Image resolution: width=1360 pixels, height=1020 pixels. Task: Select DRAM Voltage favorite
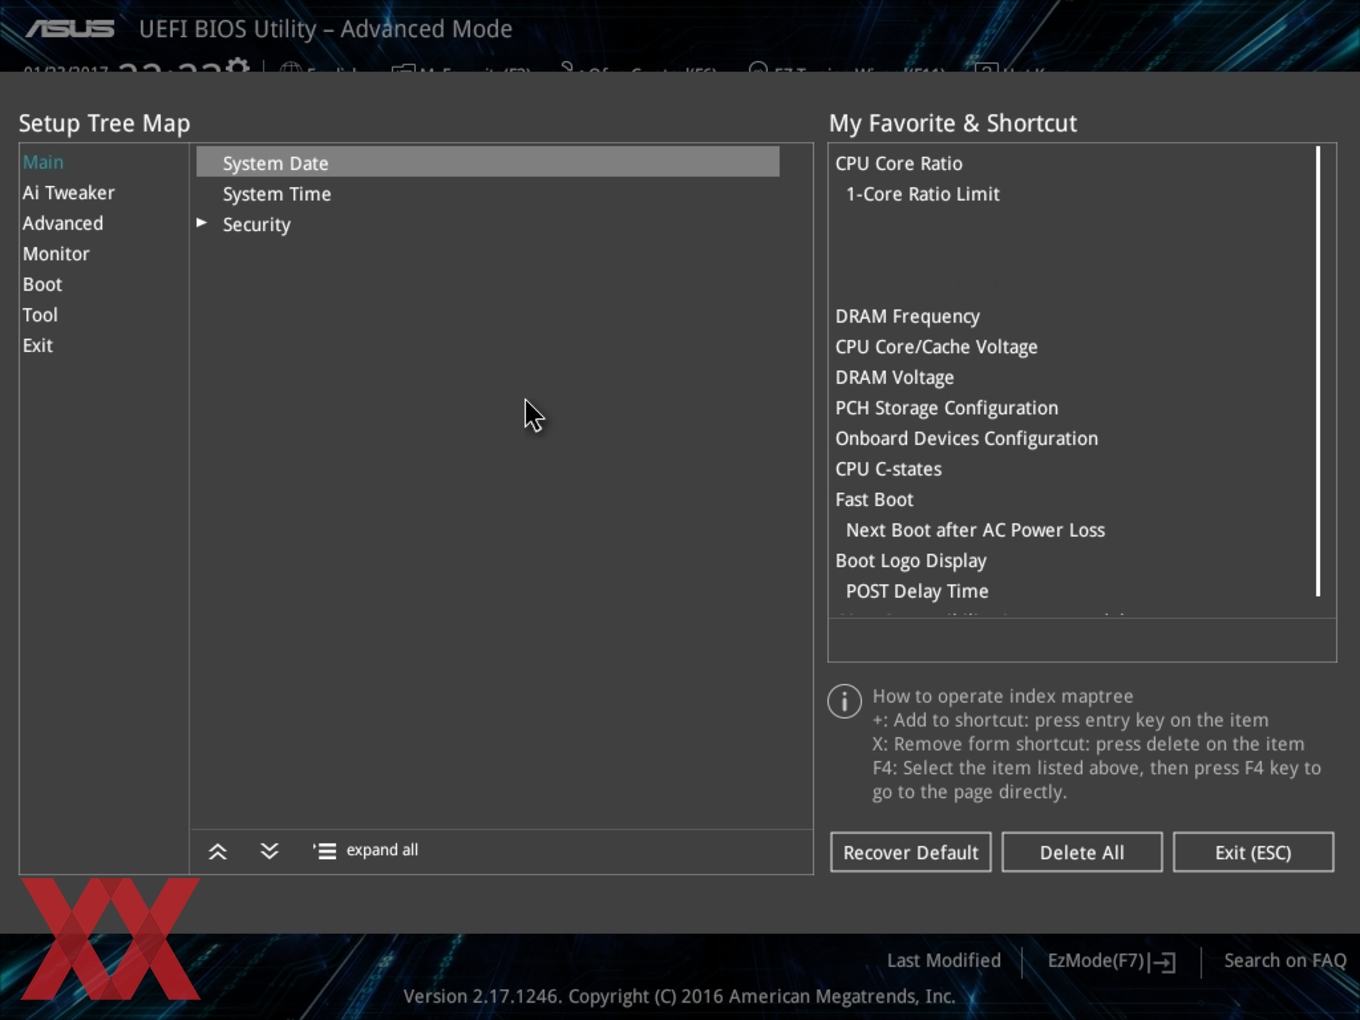click(894, 377)
